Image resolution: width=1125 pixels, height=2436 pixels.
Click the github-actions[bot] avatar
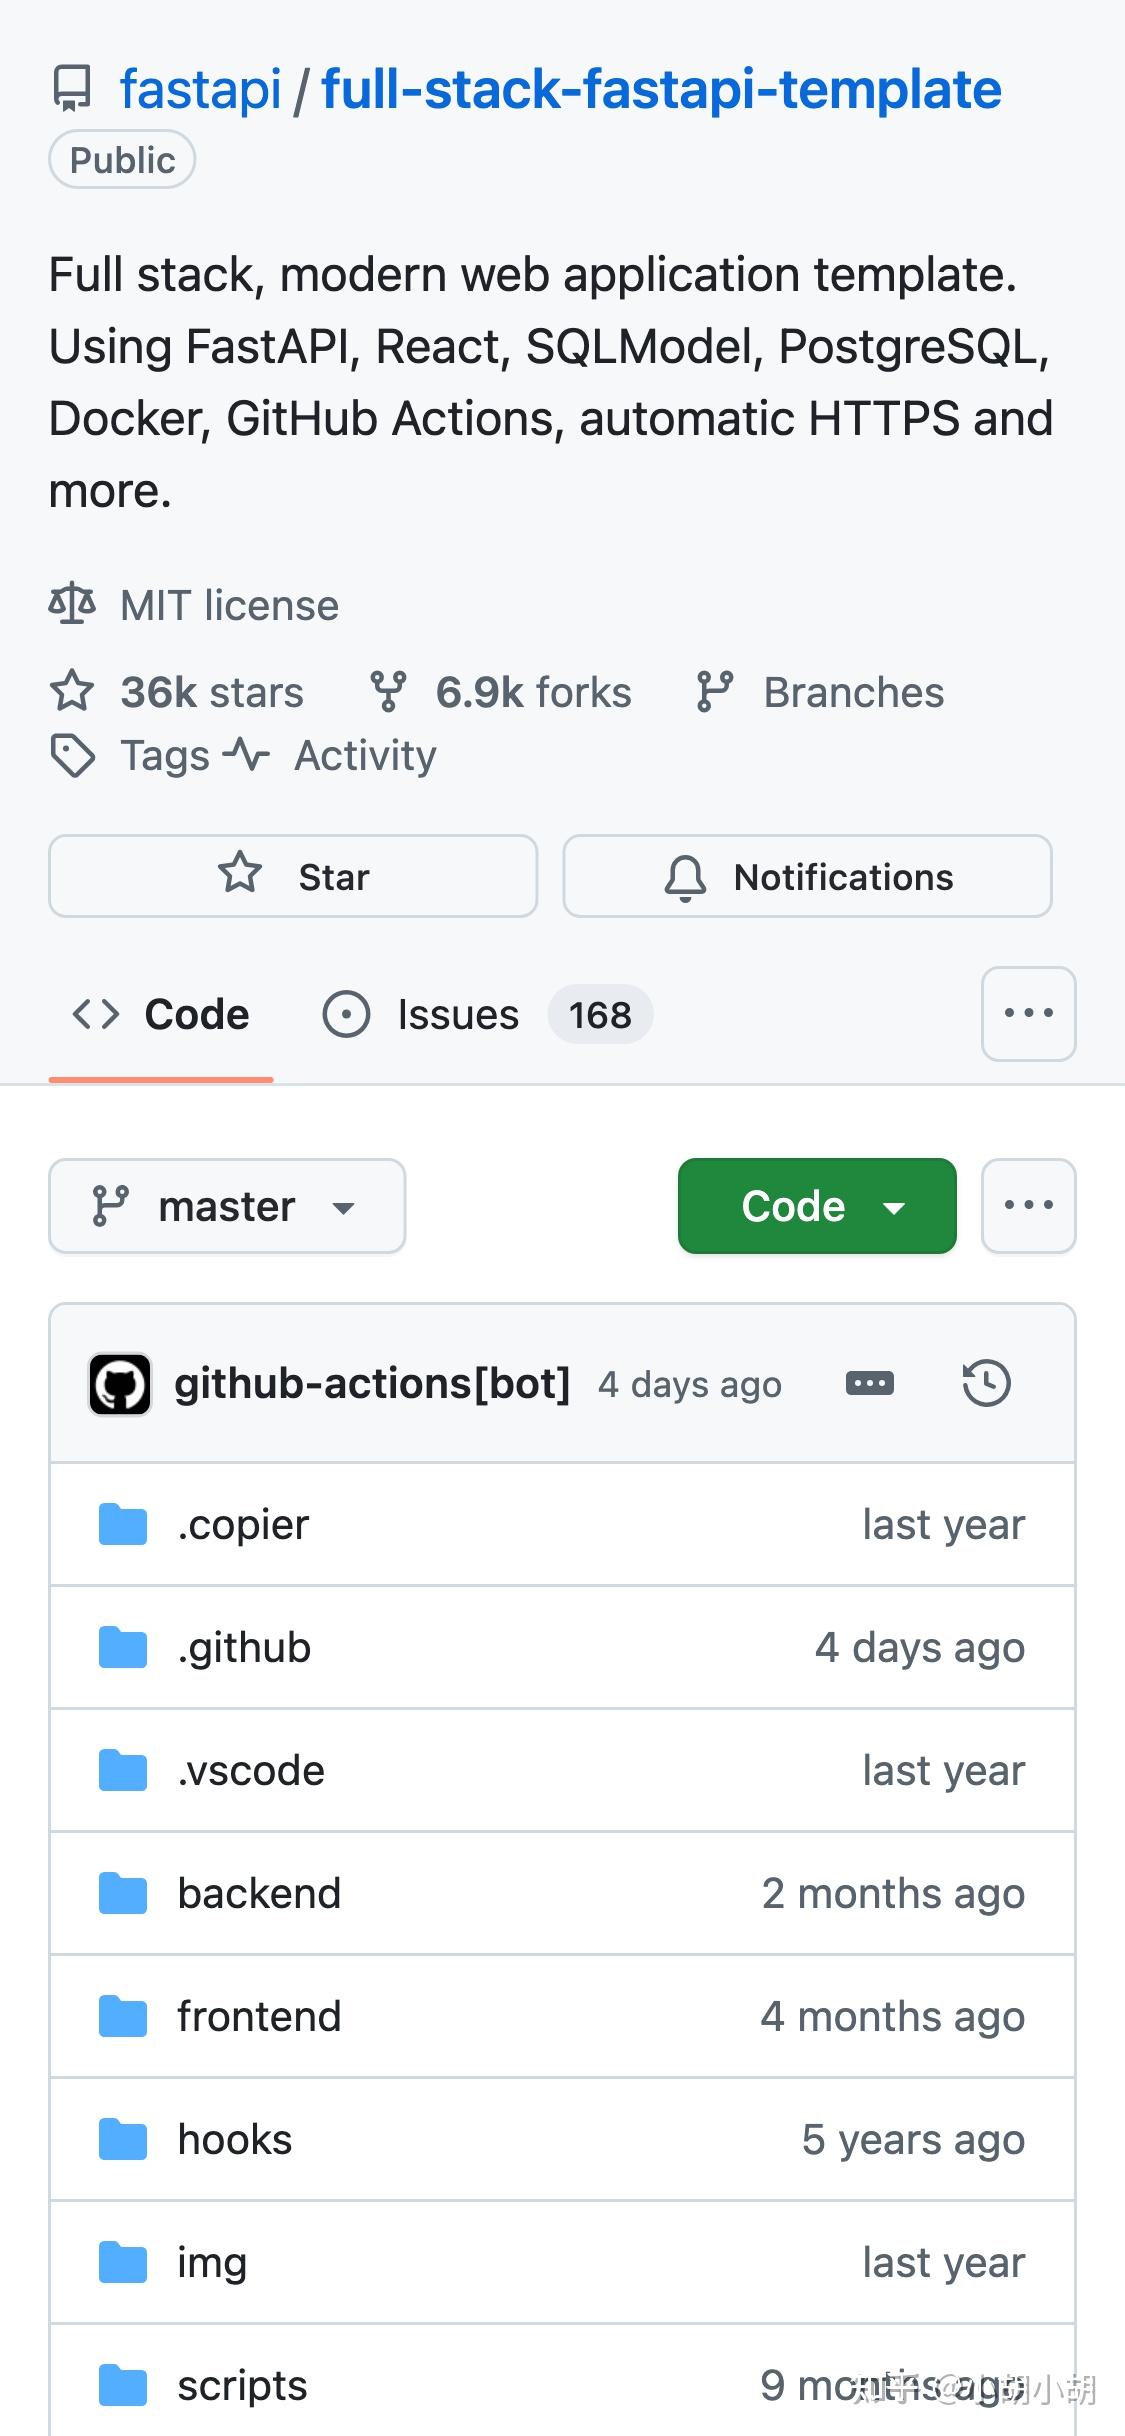tap(120, 1384)
